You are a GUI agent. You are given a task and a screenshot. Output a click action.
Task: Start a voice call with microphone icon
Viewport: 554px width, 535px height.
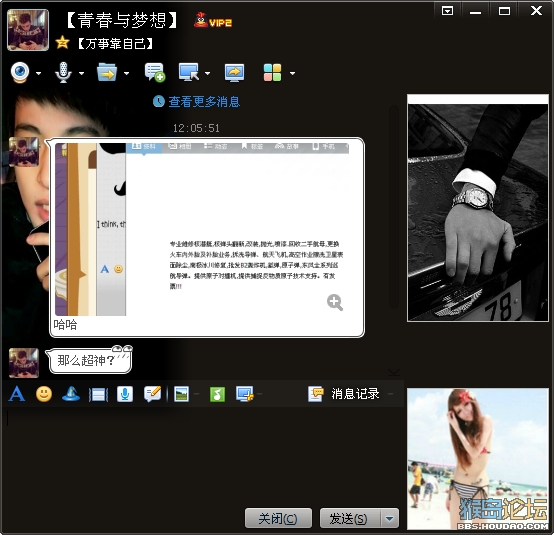tap(63, 72)
